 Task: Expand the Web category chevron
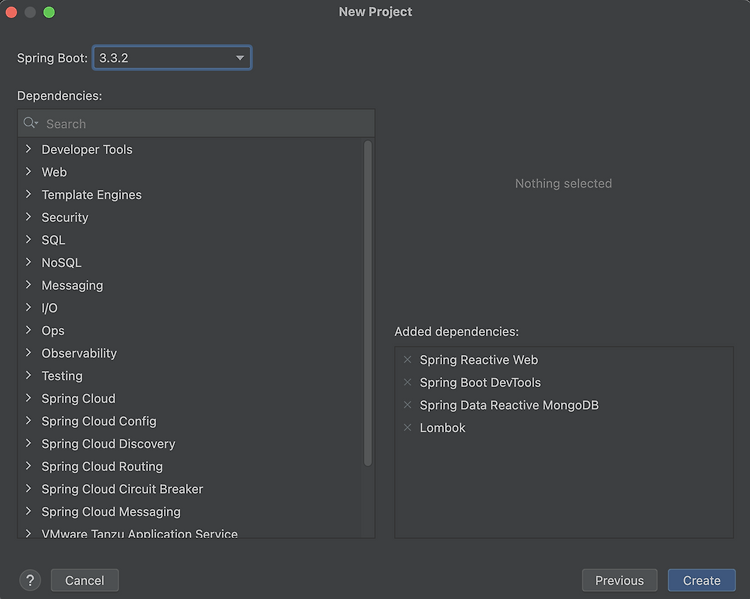click(28, 171)
